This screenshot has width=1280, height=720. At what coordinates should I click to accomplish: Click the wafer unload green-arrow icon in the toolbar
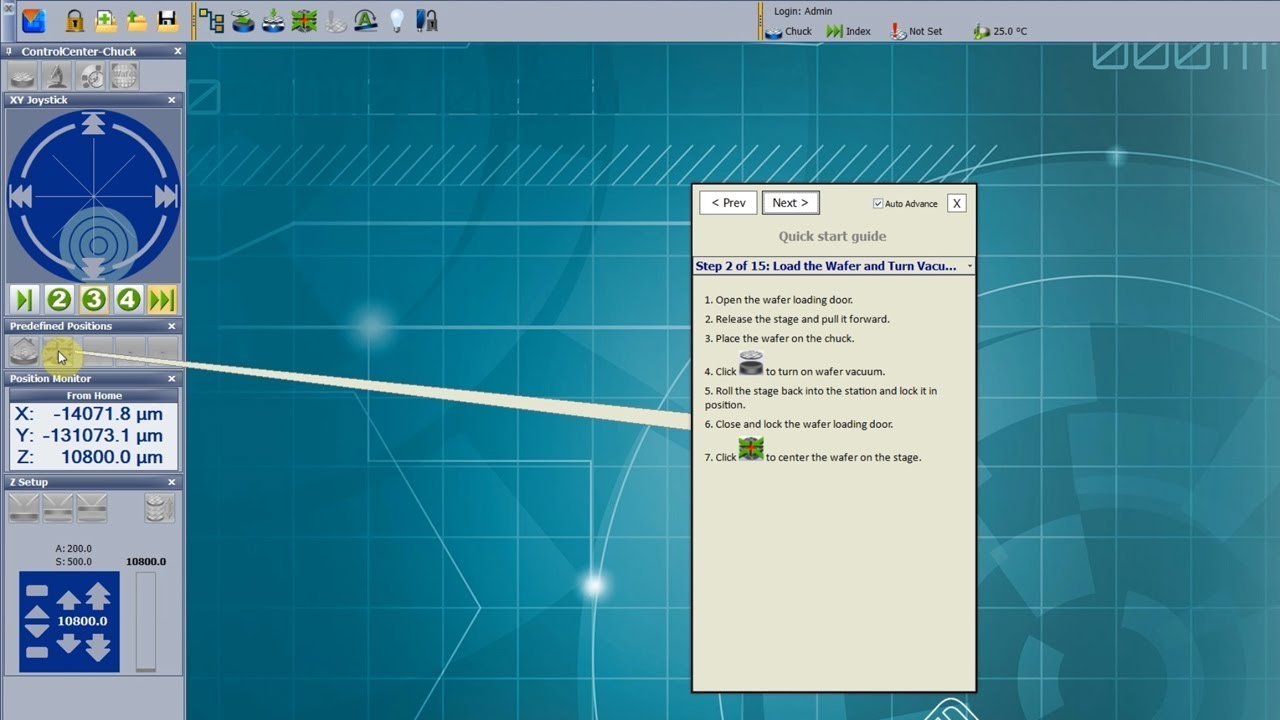pyautogui.click(x=243, y=19)
